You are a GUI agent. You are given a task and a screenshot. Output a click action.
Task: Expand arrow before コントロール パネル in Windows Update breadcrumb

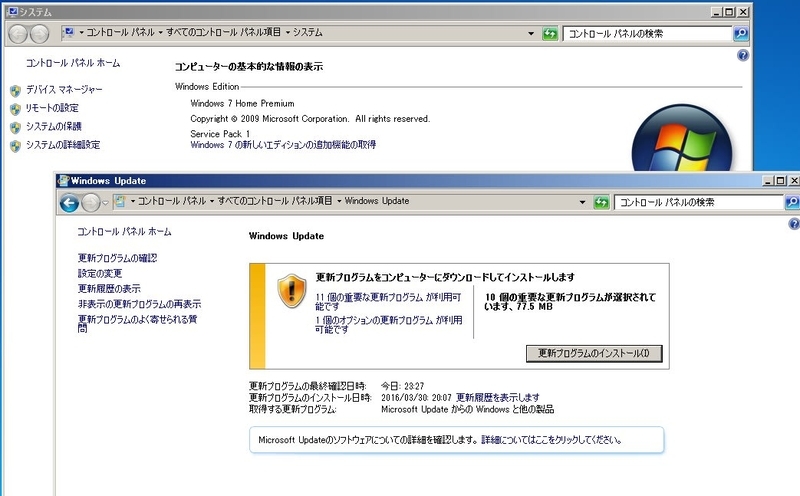tap(133, 201)
